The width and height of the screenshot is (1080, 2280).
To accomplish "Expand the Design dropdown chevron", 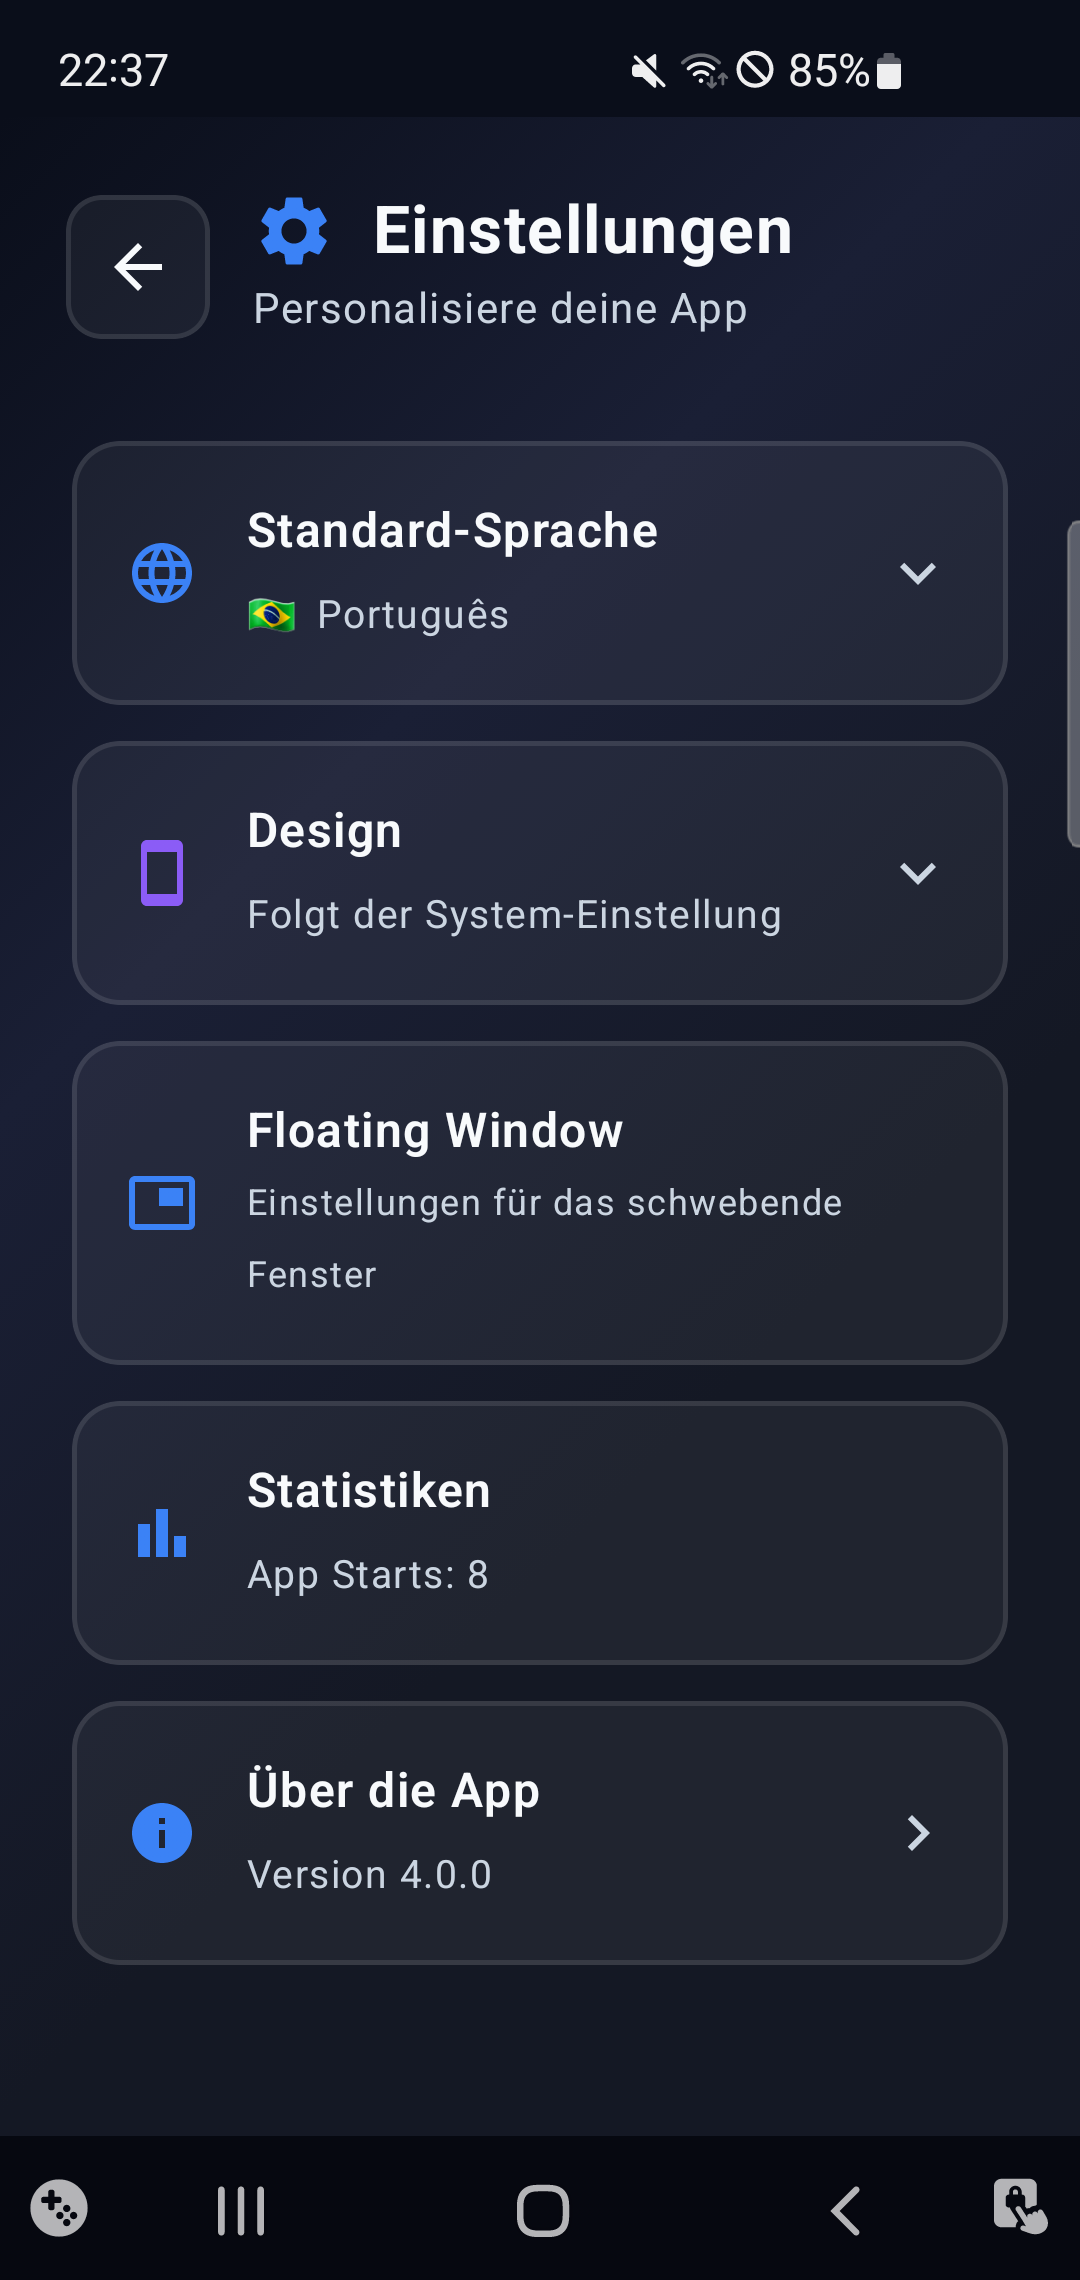I will 917,873.
